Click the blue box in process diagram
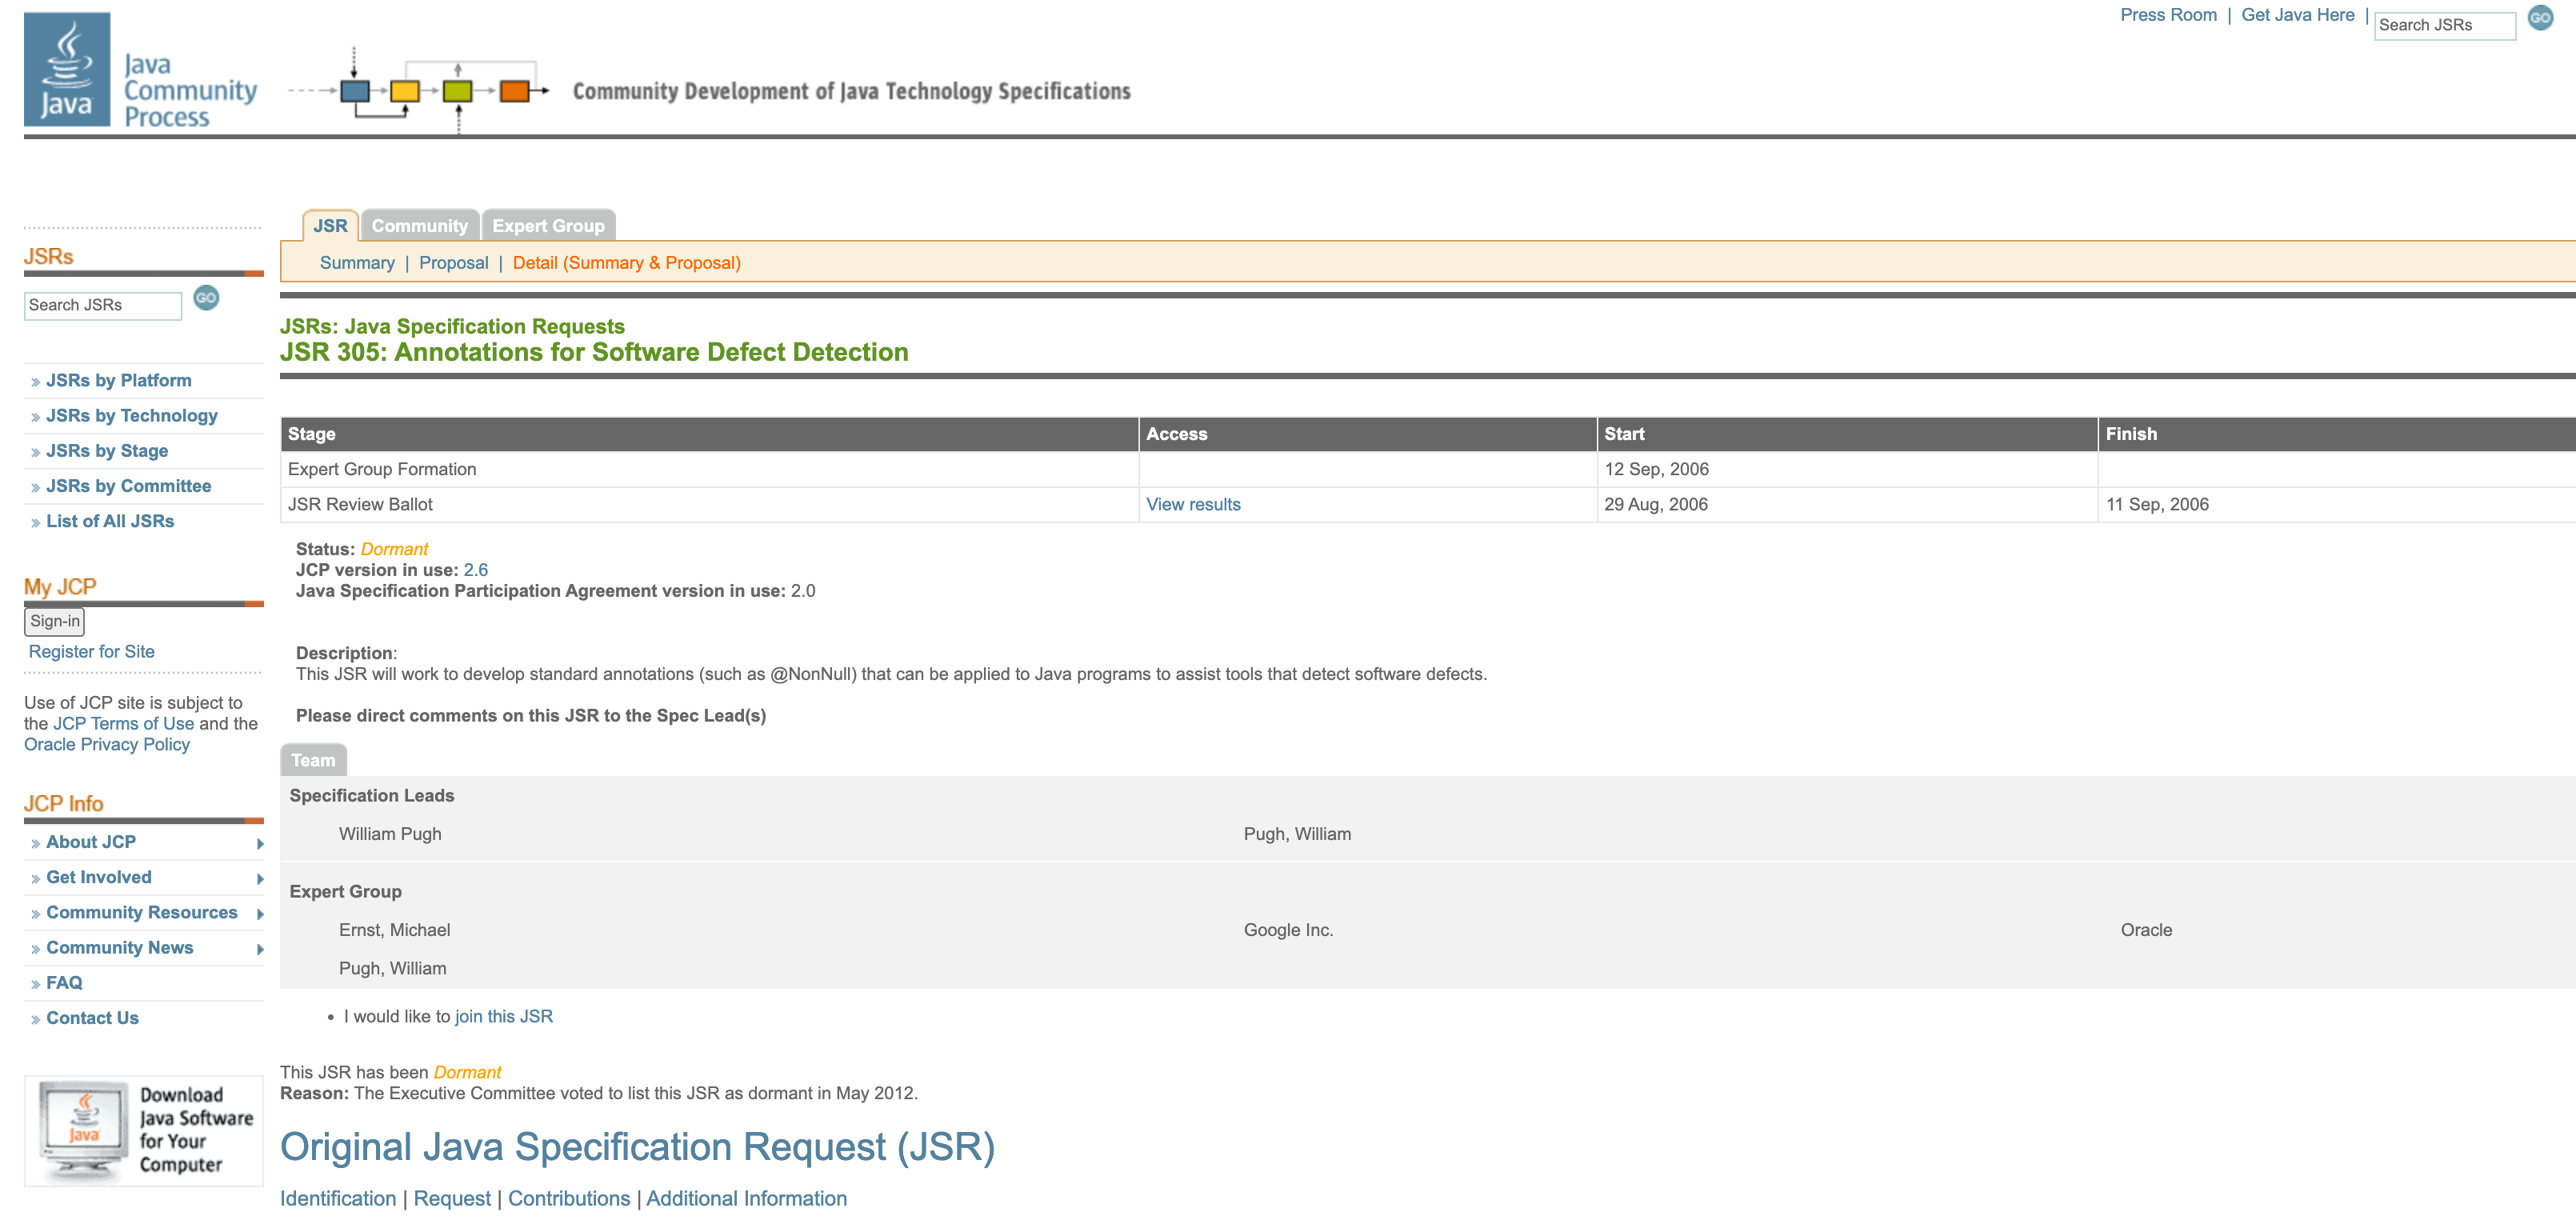 (x=354, y=91)
